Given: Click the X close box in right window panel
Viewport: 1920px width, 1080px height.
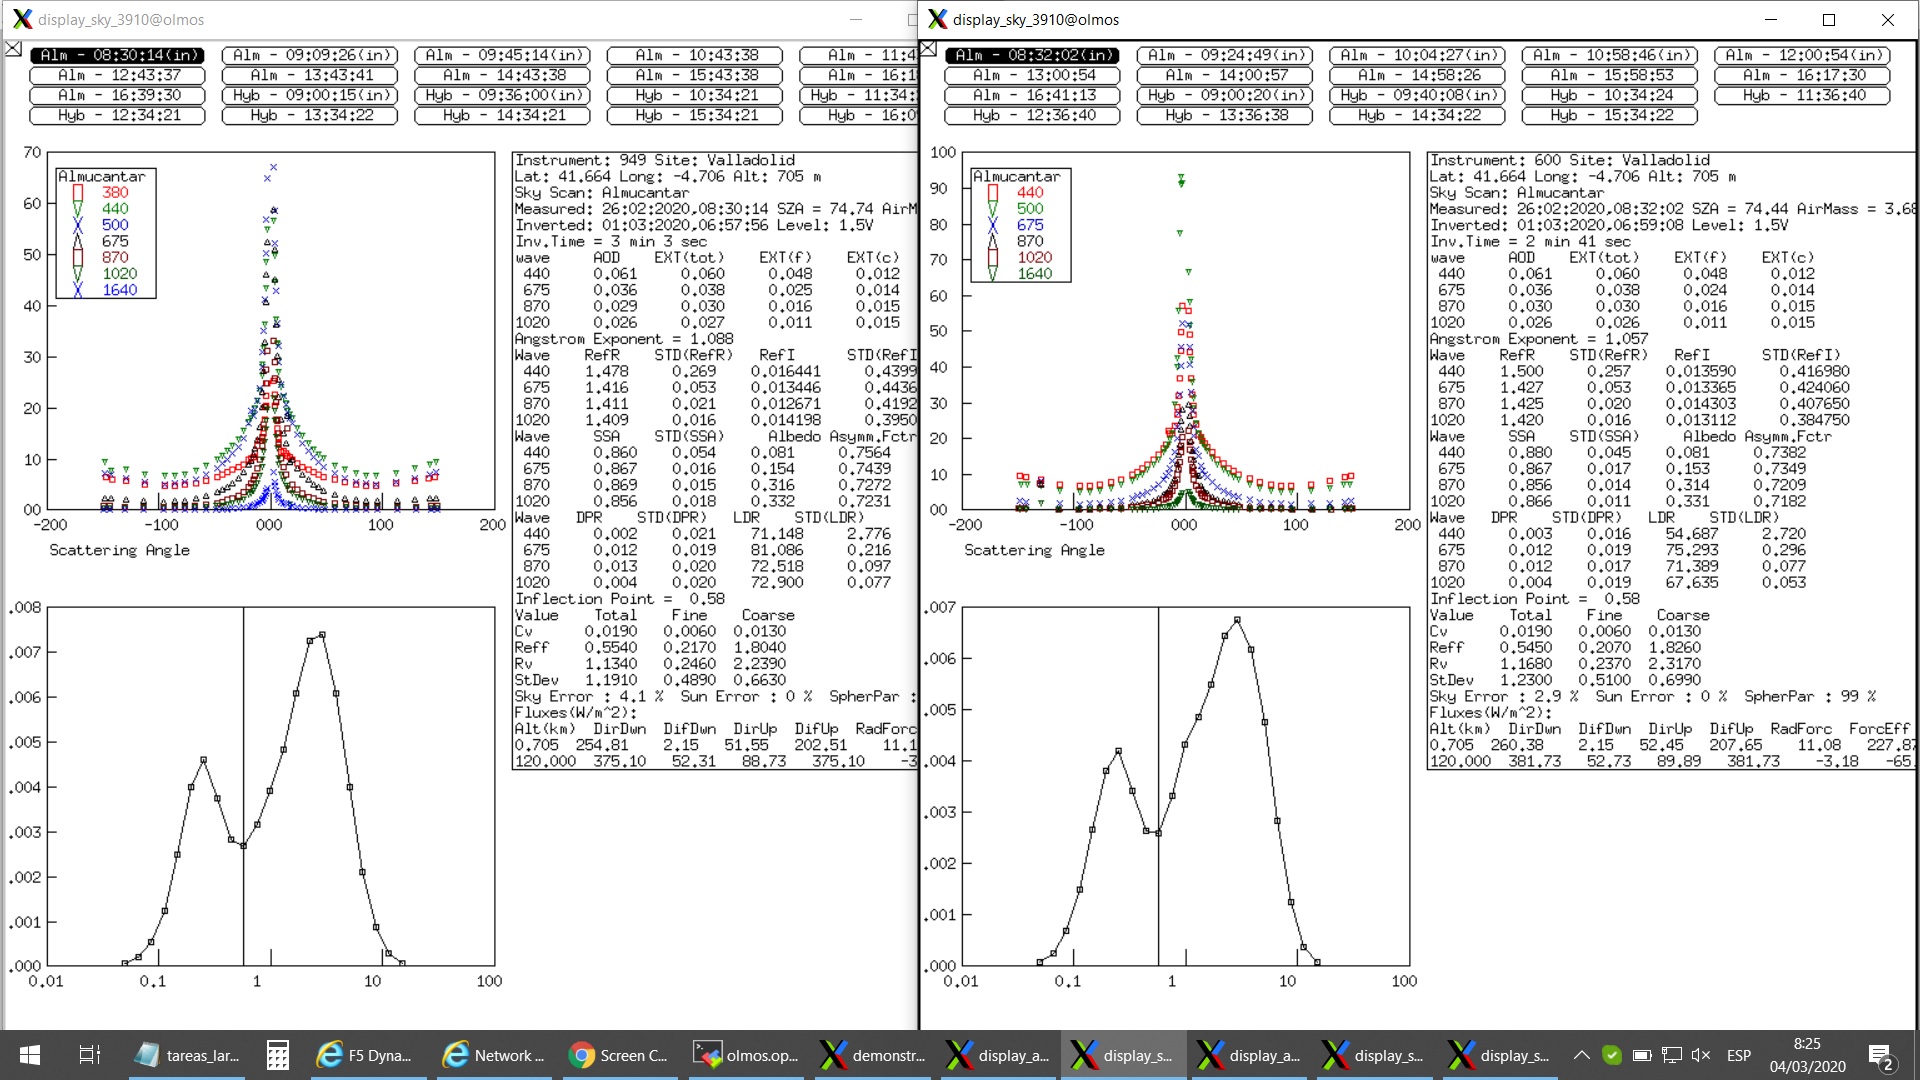Looking at the screenshot, I should [x=928, y=48].
